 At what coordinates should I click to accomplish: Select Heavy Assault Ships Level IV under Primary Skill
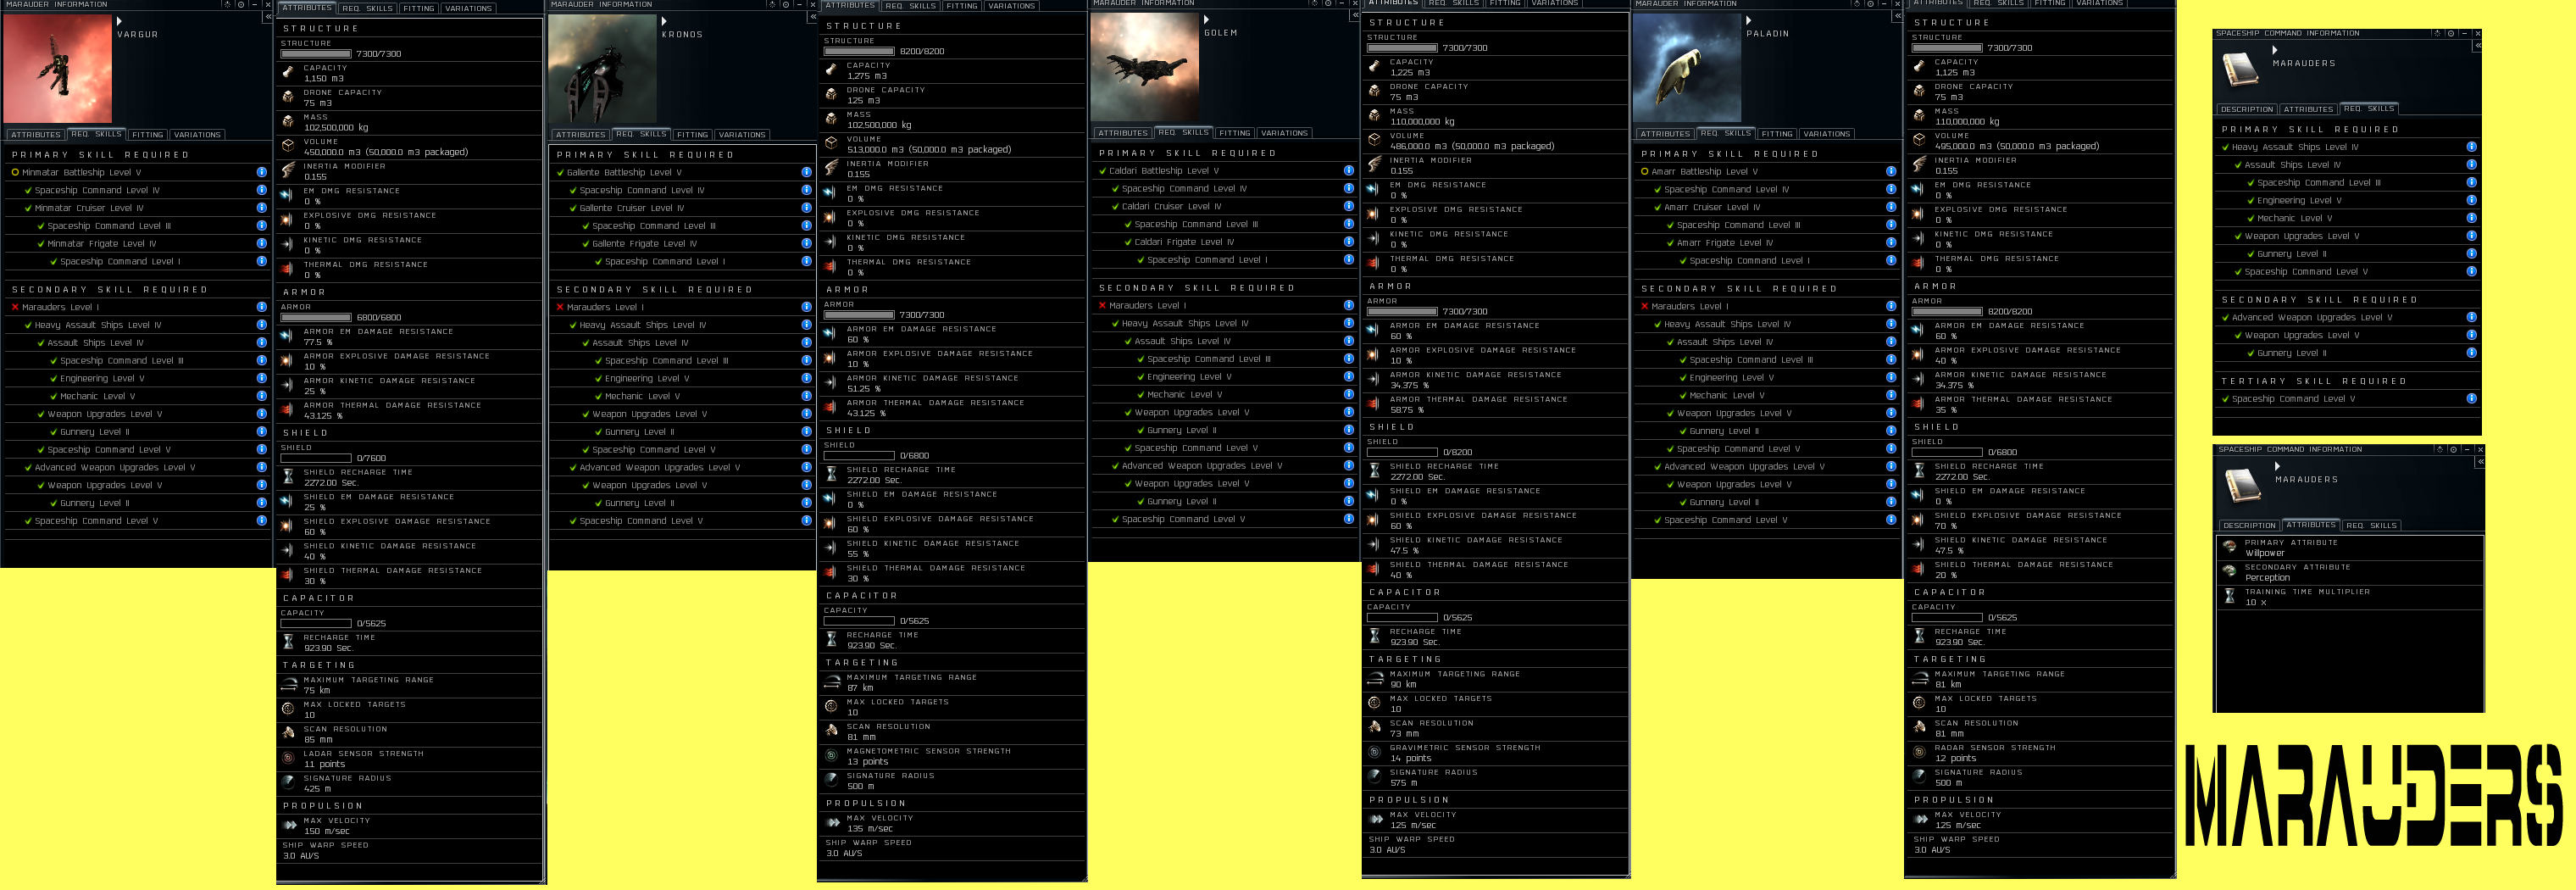coord(2346,147)
